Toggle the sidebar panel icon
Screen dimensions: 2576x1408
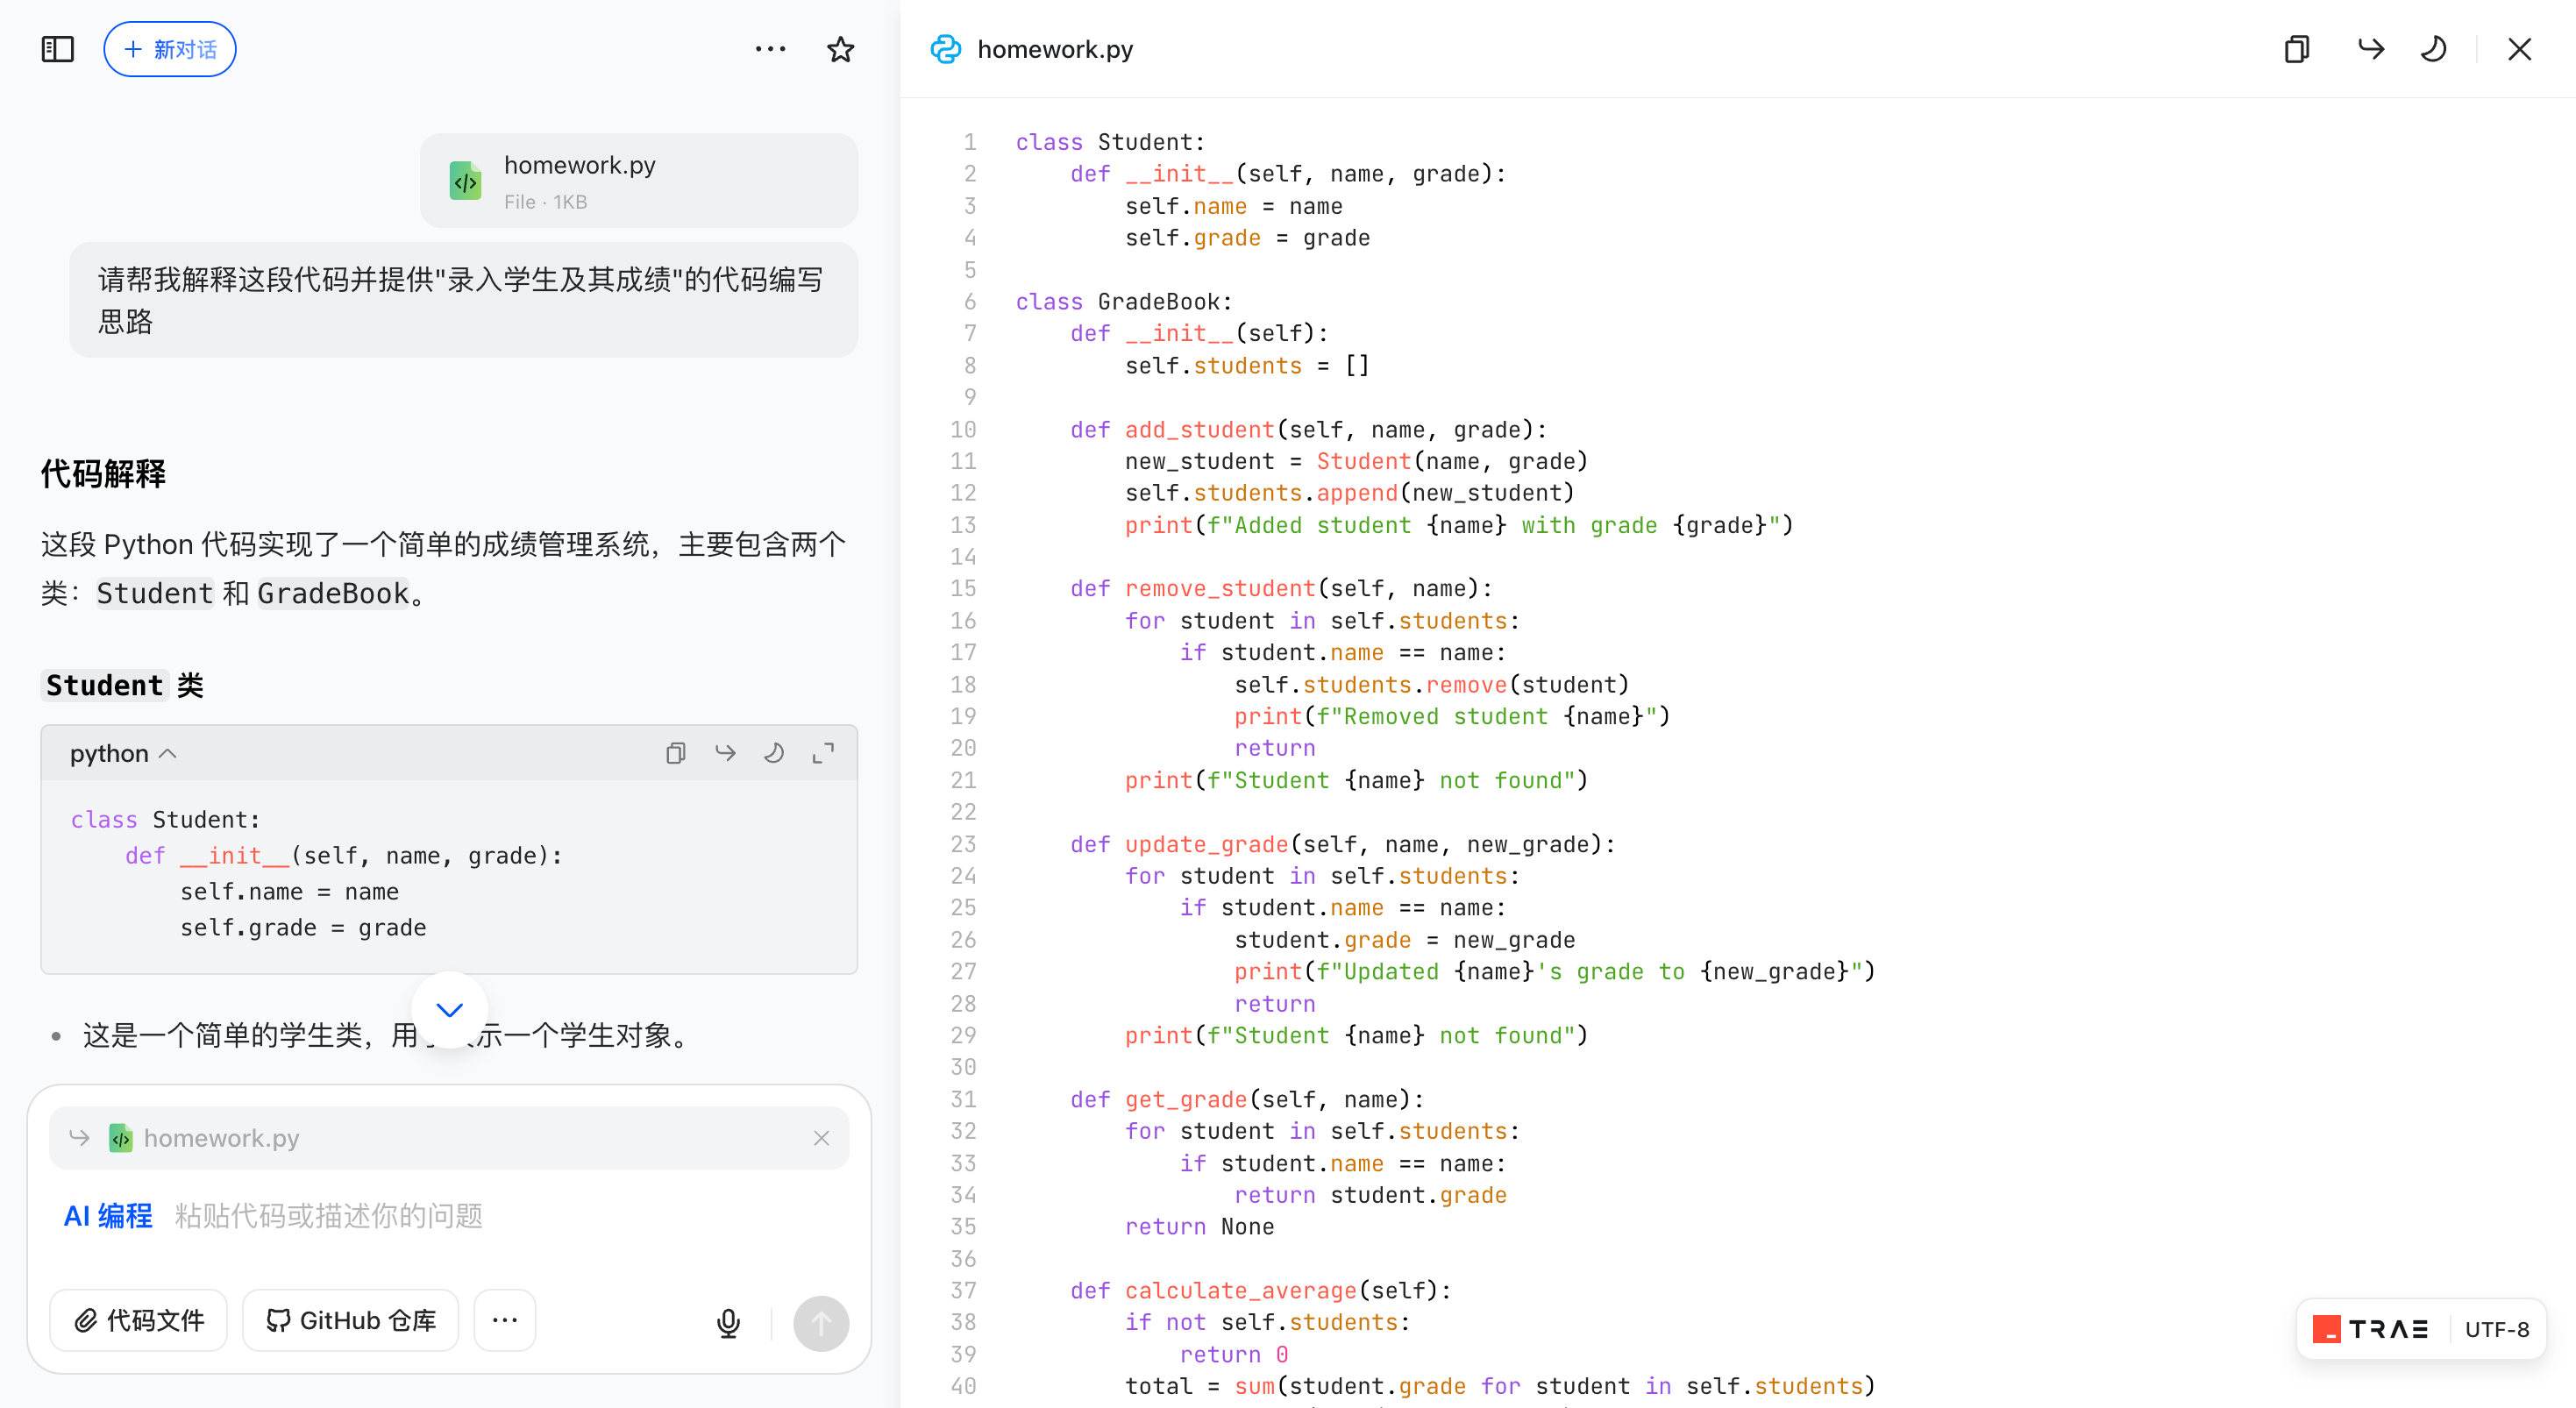pos(58,49)
